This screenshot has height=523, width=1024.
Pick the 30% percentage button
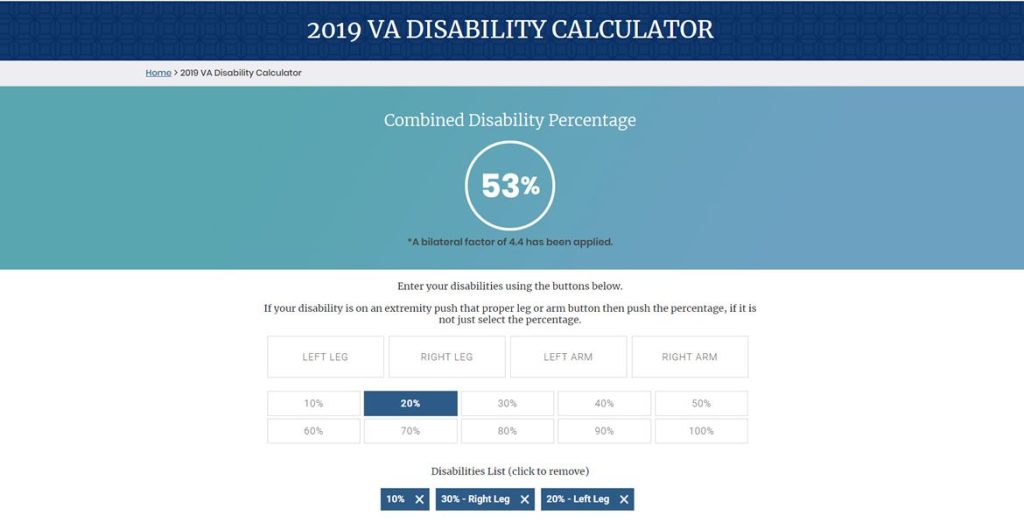(x=507, y=404)
